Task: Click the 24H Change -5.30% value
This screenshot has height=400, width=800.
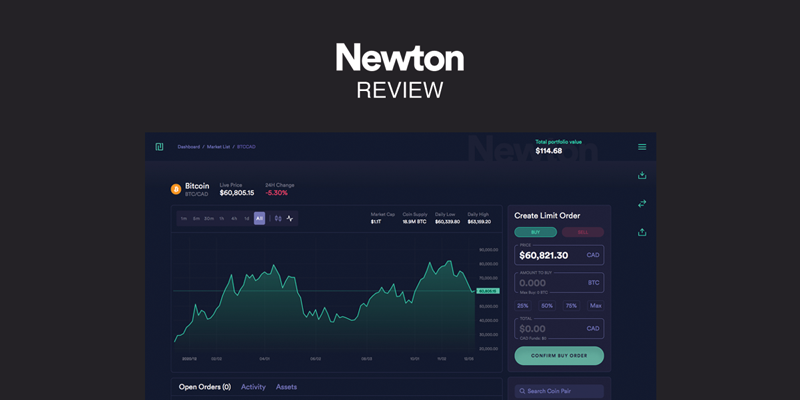Action: [277, 193]
